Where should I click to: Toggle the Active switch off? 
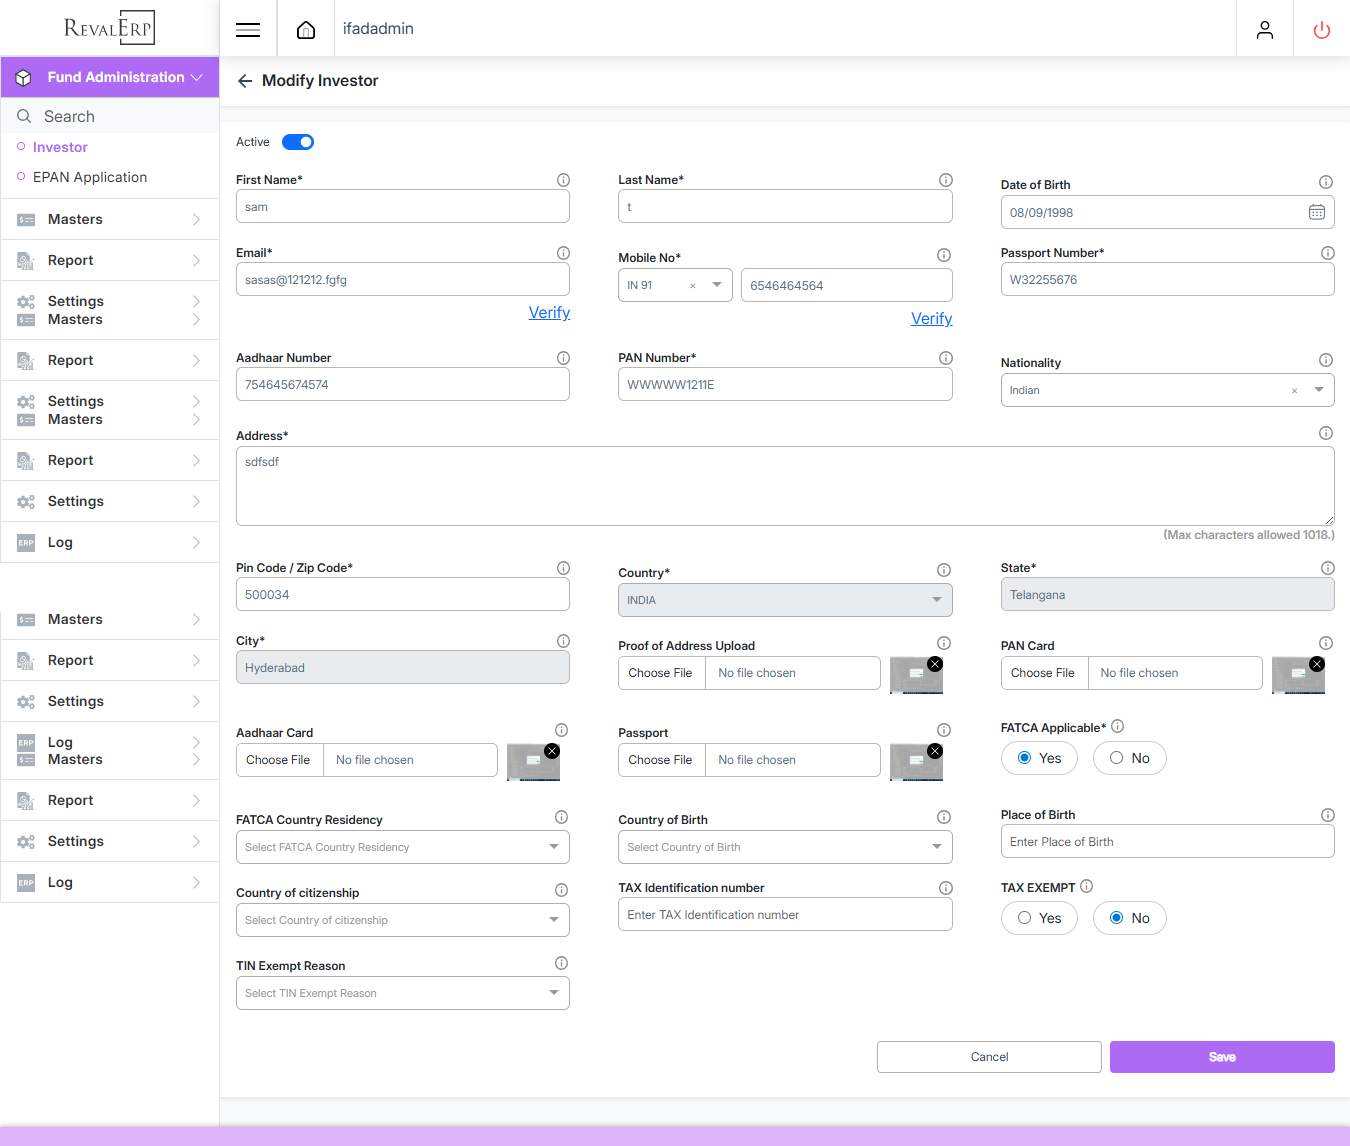coord(298,142)
